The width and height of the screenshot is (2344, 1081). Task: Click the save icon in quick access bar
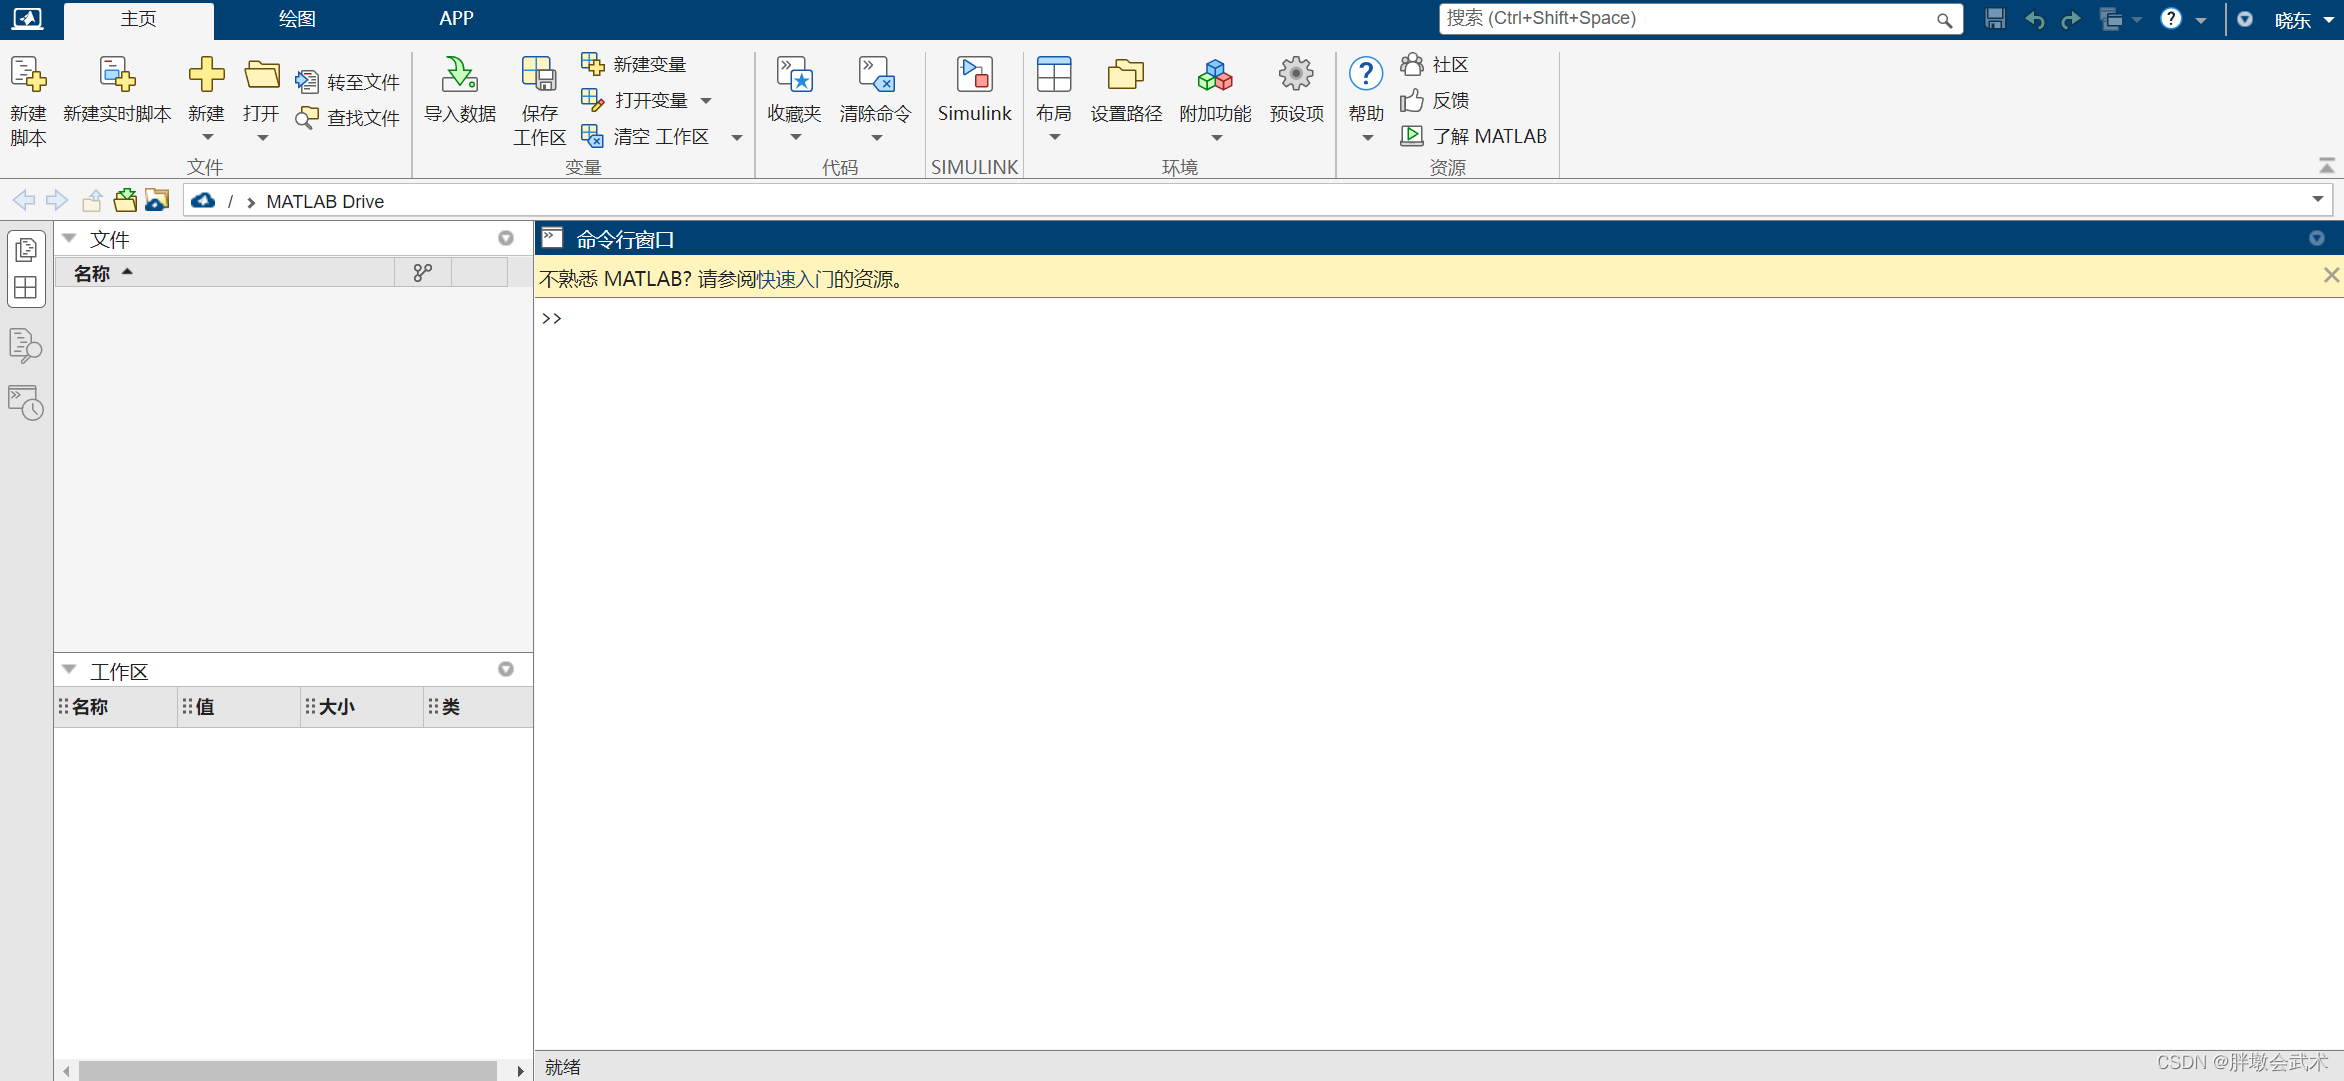click(x=1995, y=19)
